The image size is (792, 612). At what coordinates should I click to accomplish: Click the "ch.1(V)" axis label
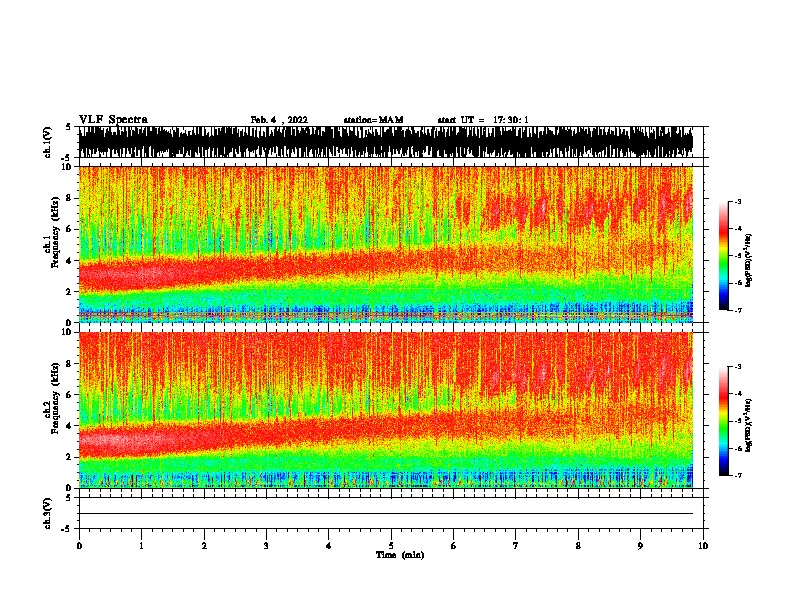pos(47,142)
